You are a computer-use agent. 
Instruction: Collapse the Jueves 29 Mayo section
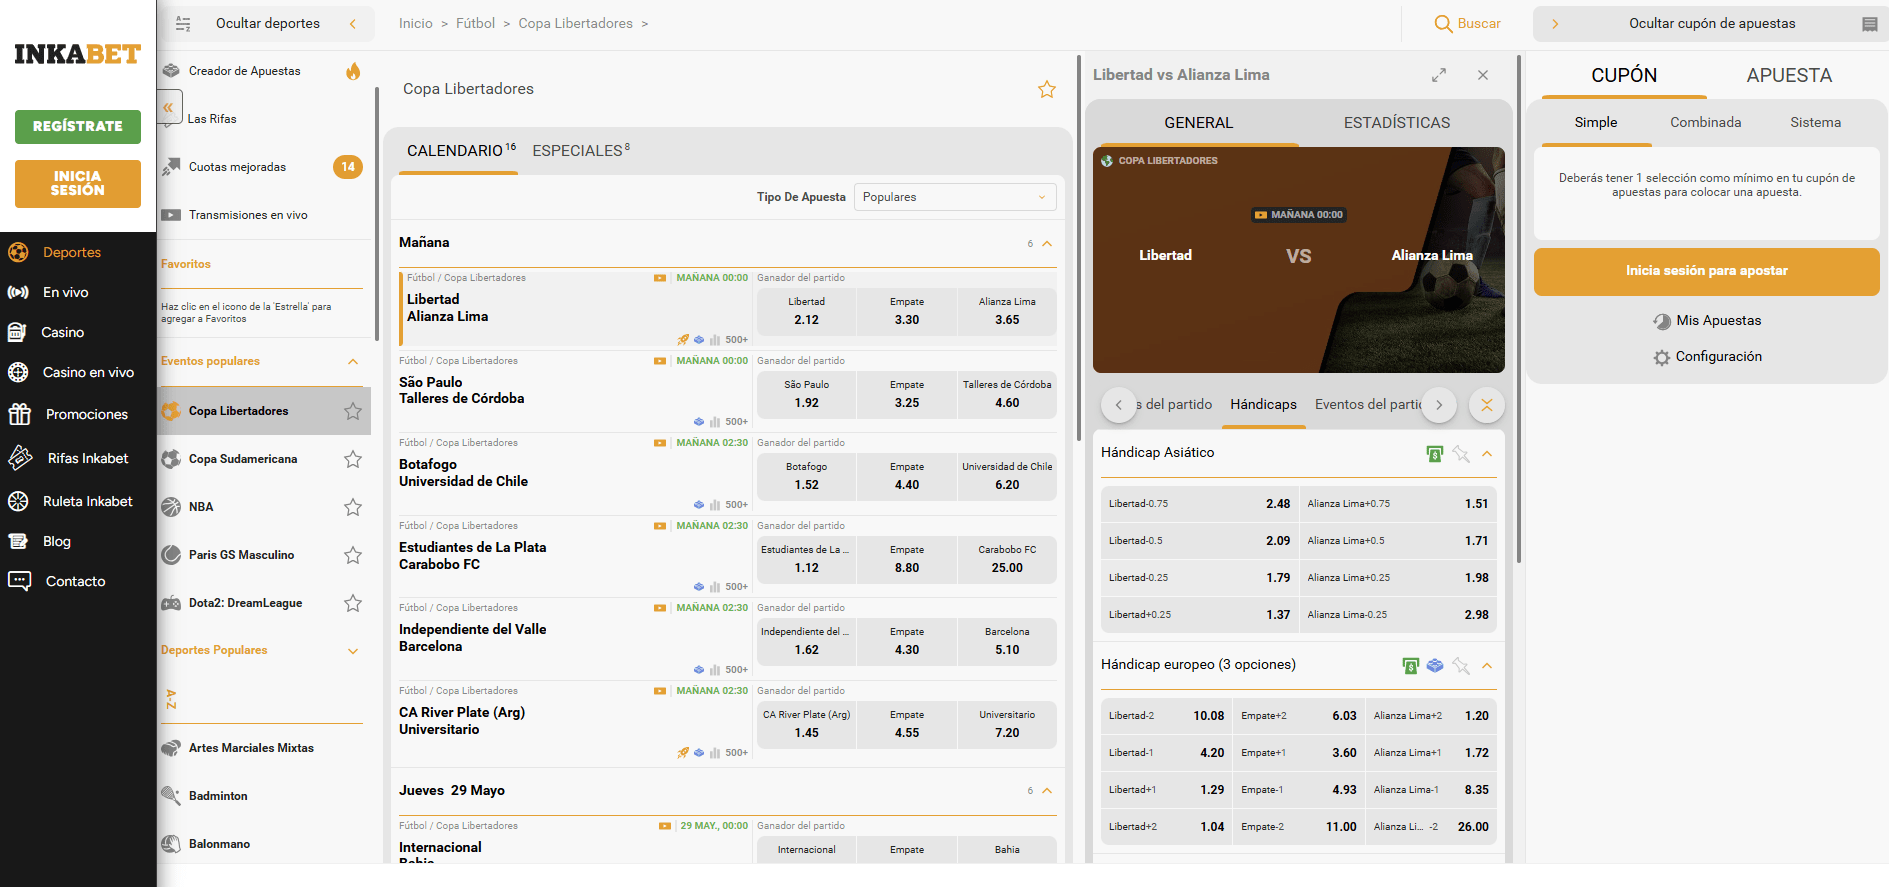click(1047, 790)
